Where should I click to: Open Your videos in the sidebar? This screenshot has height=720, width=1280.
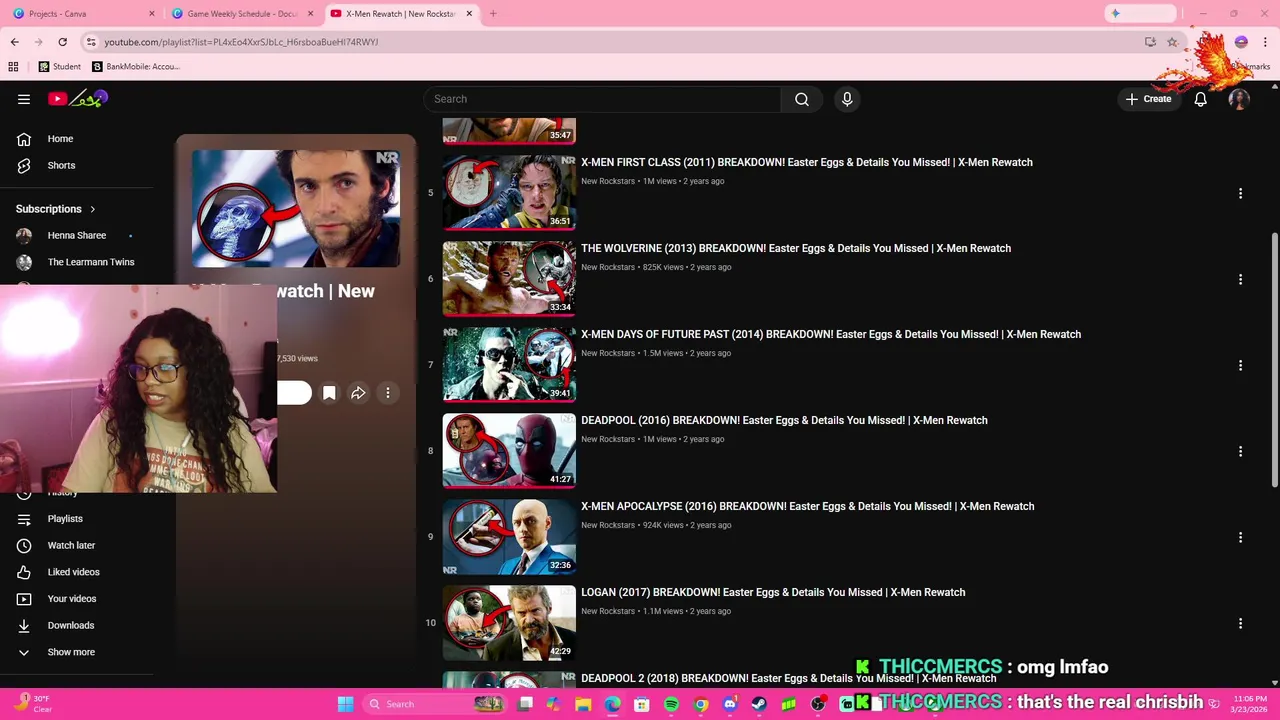72,599
